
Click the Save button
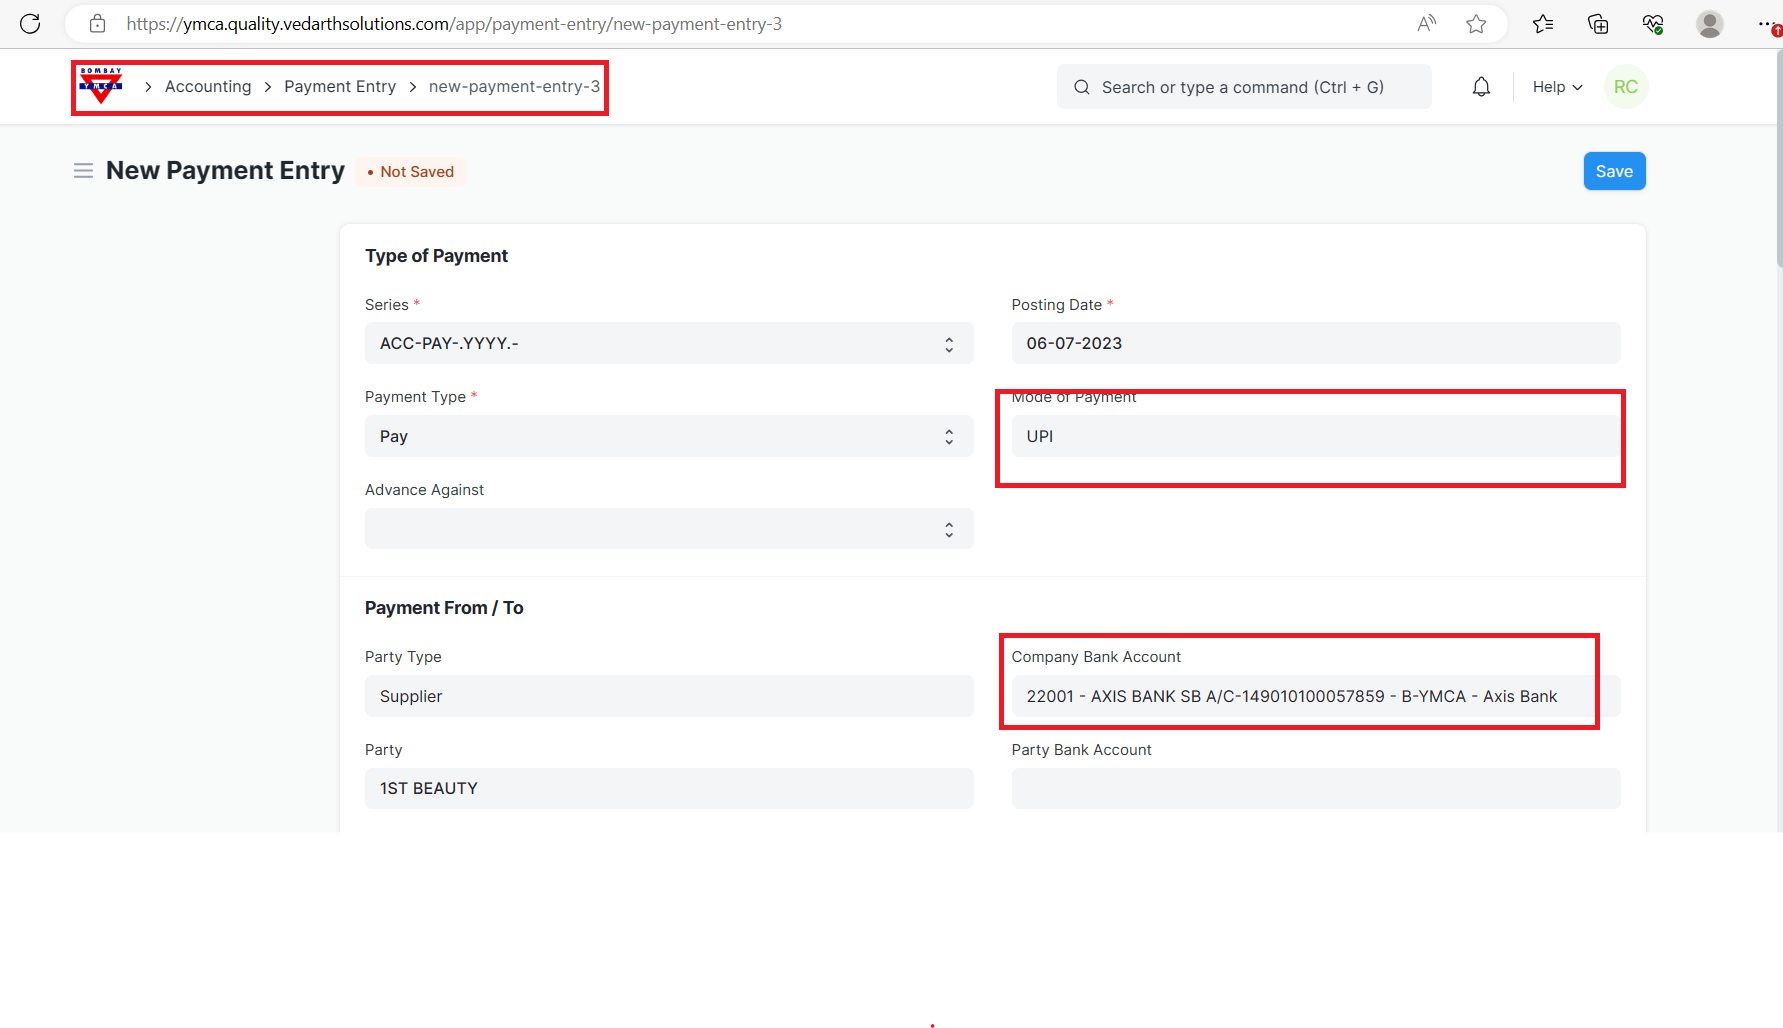pos(1613,171)
